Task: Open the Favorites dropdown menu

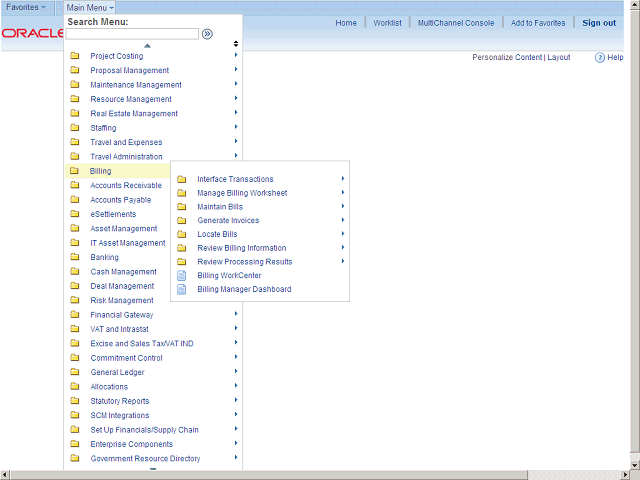Action: pos(26,7)
